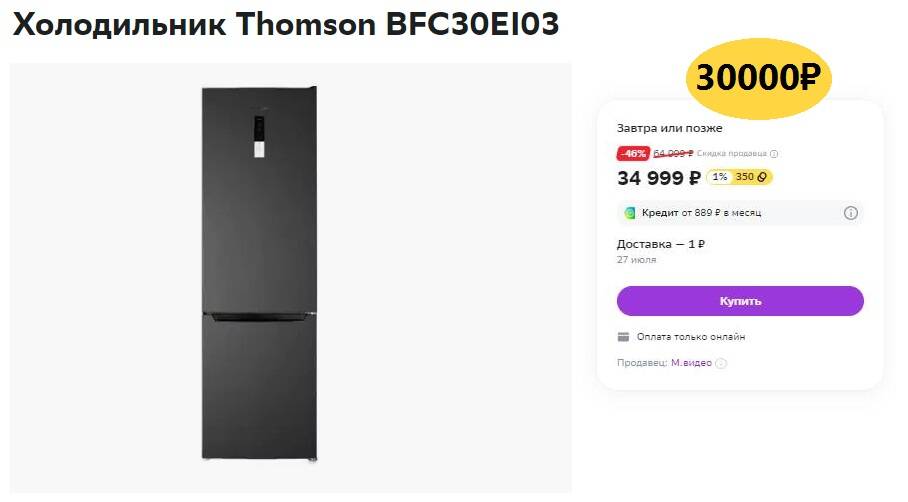Click the Завтра или позже delivery label
Image resolution: width=908 pixels, height=502 pixels.
(x=669, y=128)
